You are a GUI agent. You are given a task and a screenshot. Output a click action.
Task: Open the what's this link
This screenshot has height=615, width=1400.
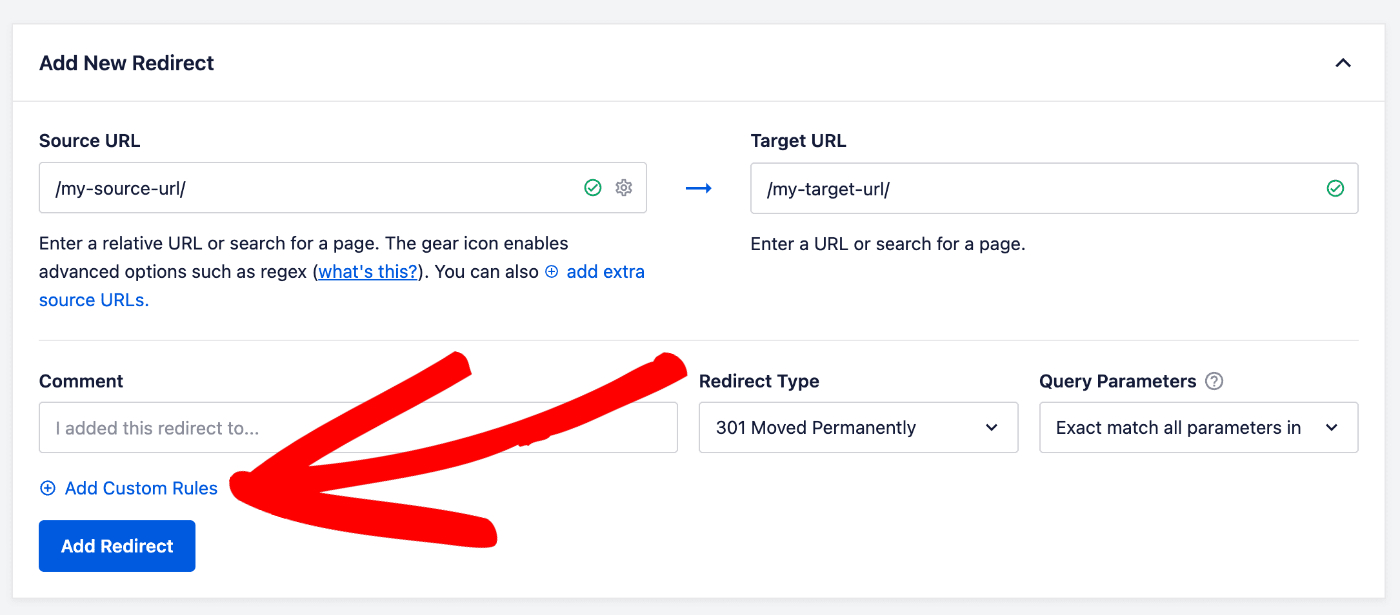(367, 271)
